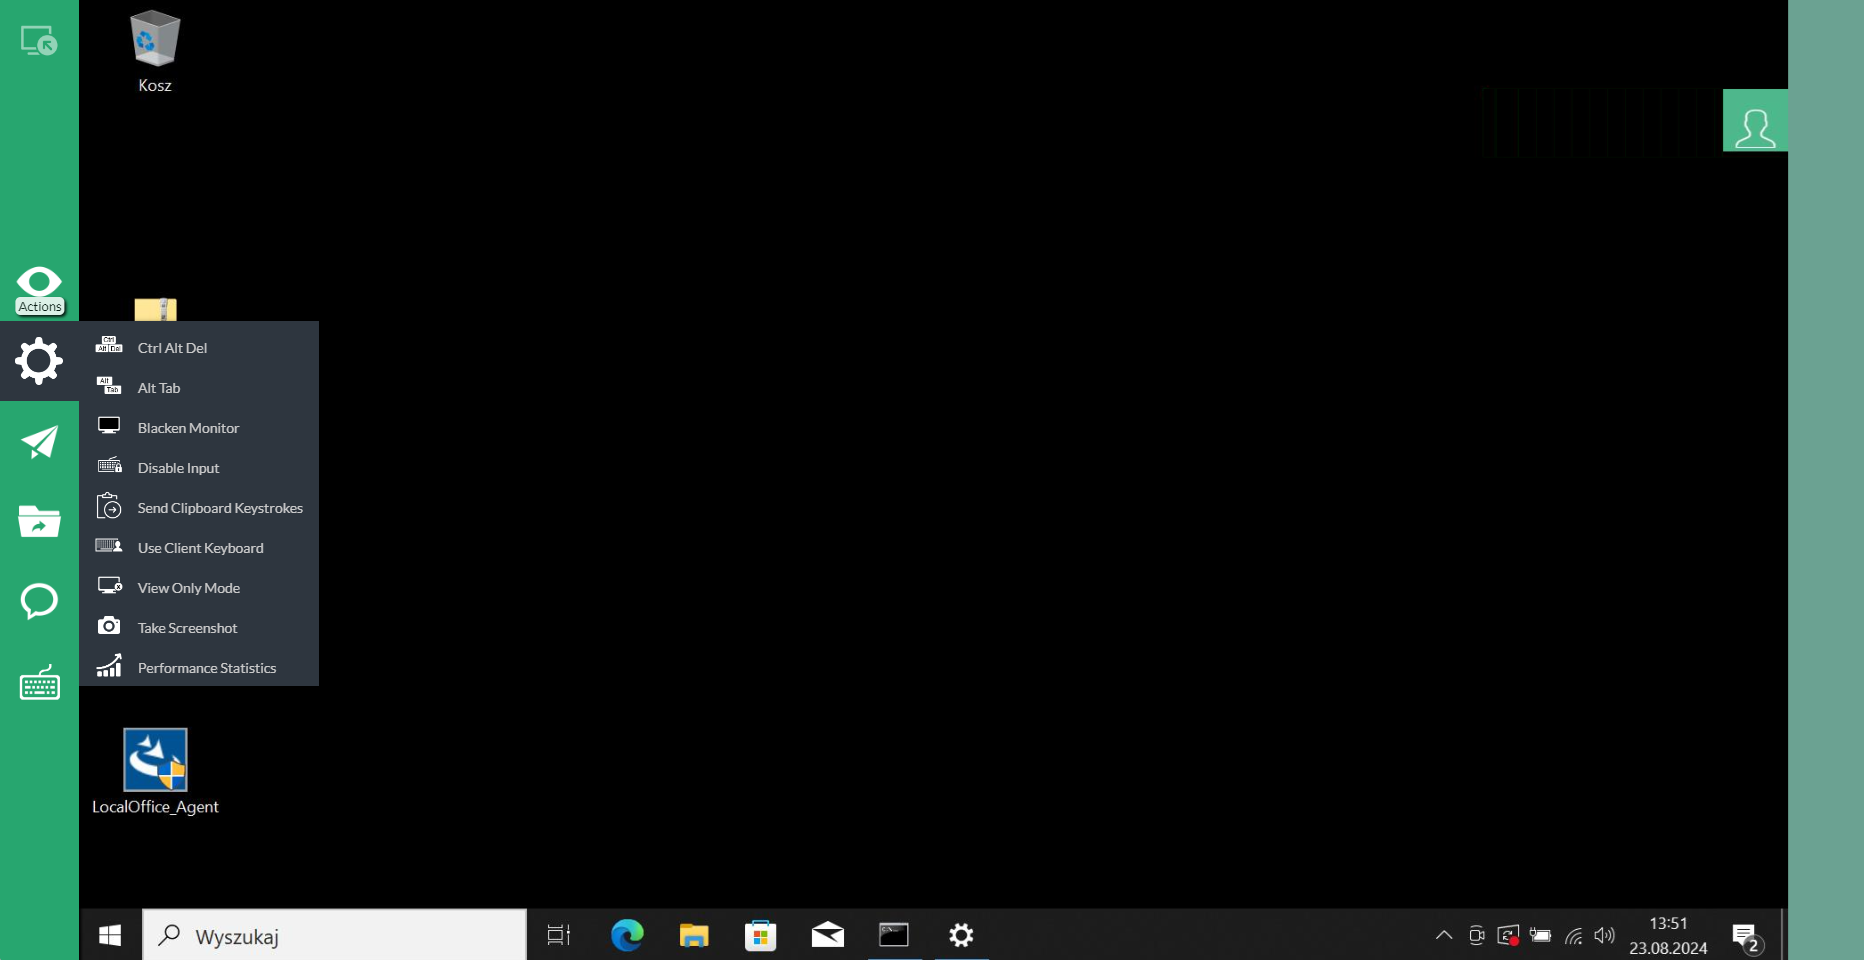Click the Wyszukaj search field
The image size is (1864, 960).
tap(335, 936)
